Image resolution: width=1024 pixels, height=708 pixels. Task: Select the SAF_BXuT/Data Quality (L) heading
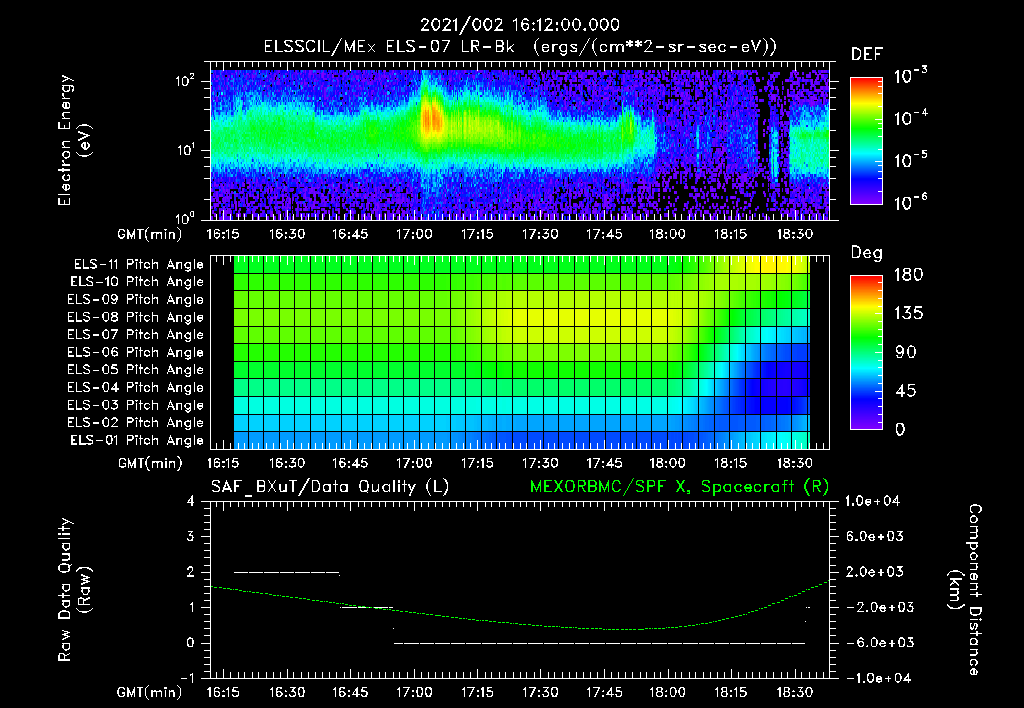coord(330,487)
